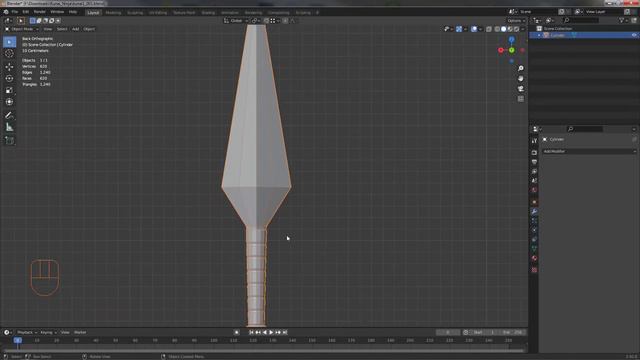Open the Add Modifier dropdown

pyautogui.click(x=589, y=151)
